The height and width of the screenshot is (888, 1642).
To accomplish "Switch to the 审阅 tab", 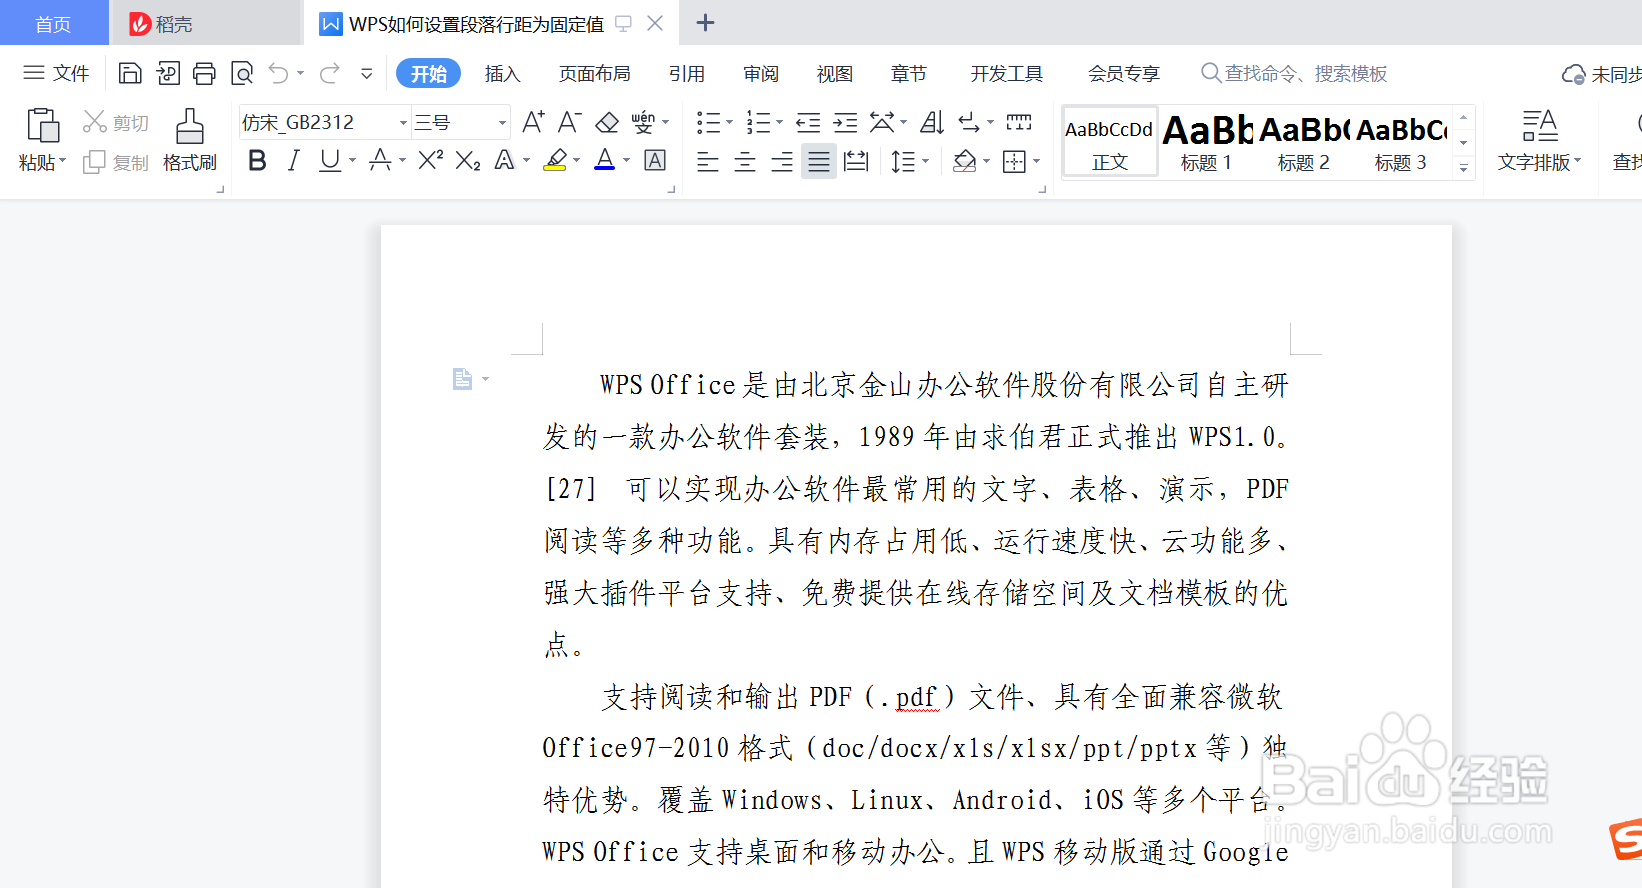I will [x=761, y=74].
